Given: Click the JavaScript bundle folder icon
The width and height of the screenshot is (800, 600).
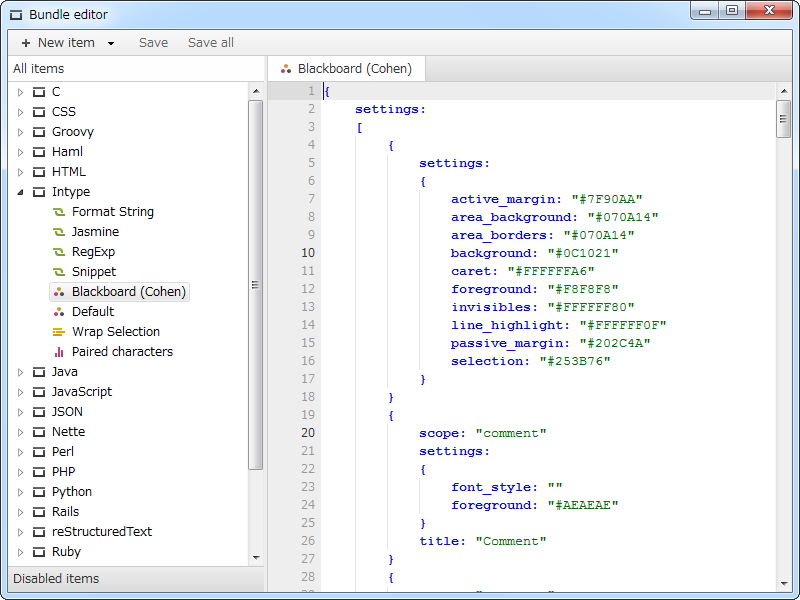Looking at the screenshot, I should point(39,392).
